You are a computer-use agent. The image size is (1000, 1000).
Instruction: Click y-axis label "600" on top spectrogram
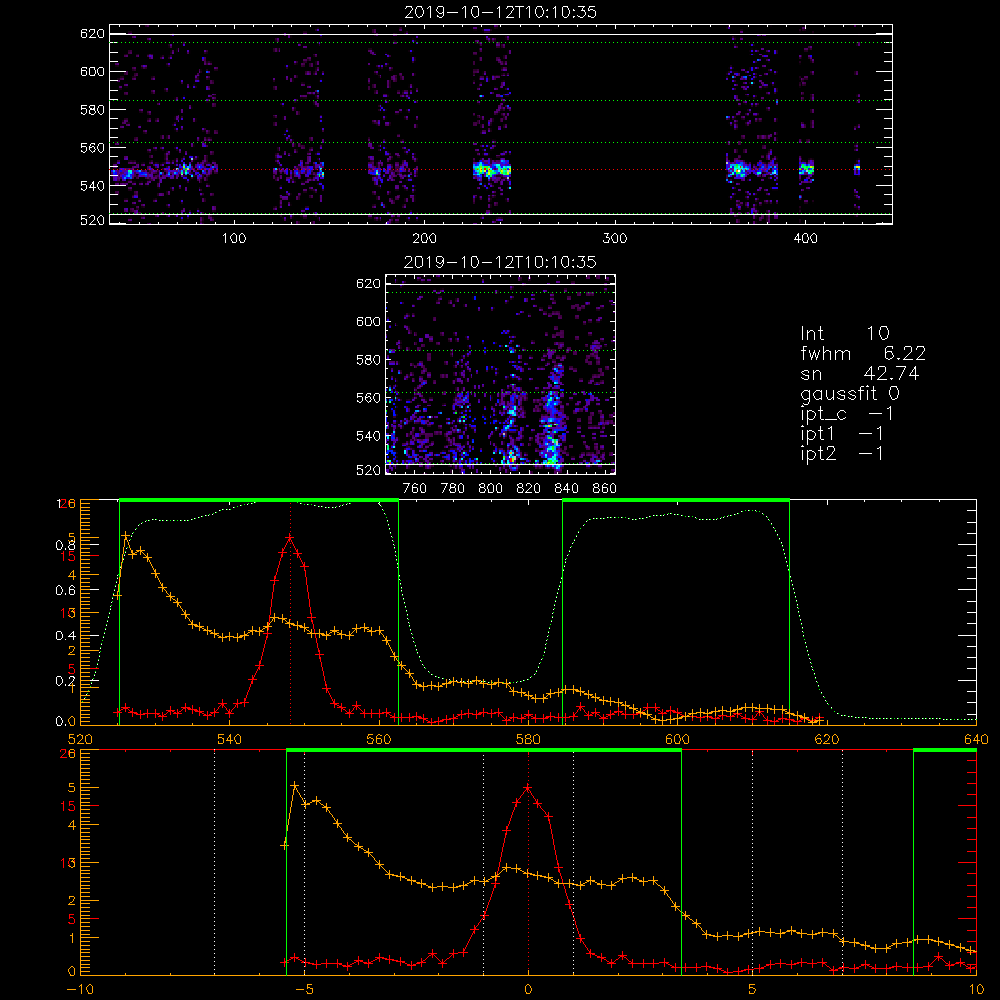(x=92, y=71)
